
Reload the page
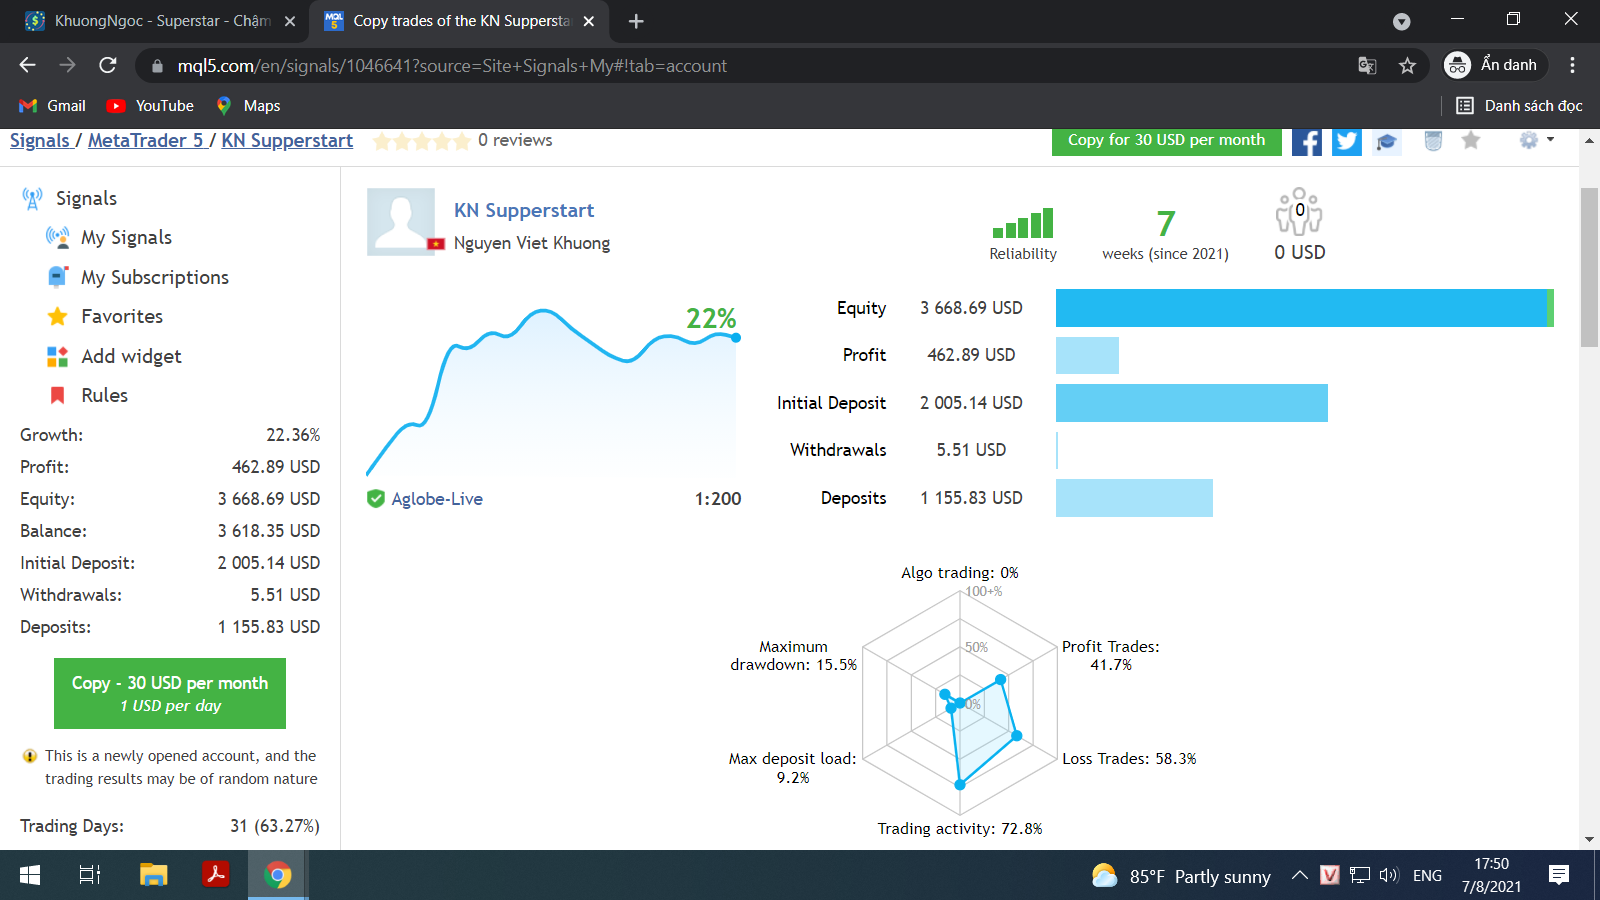108,65
